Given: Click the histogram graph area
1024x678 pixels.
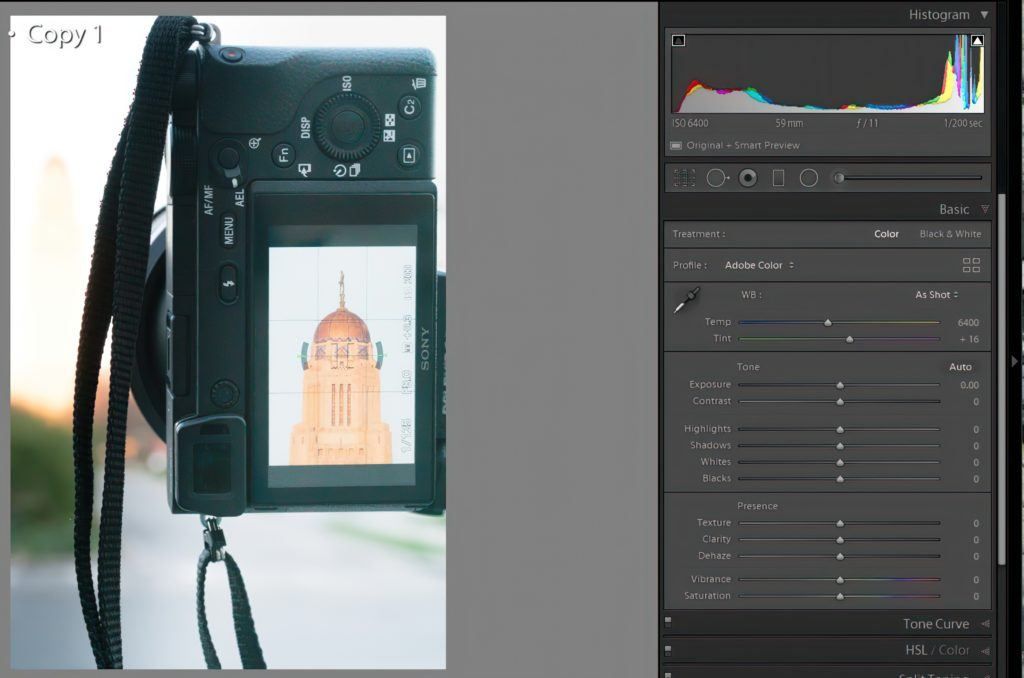Looking at the screenshot, I should tap(827, 73).
